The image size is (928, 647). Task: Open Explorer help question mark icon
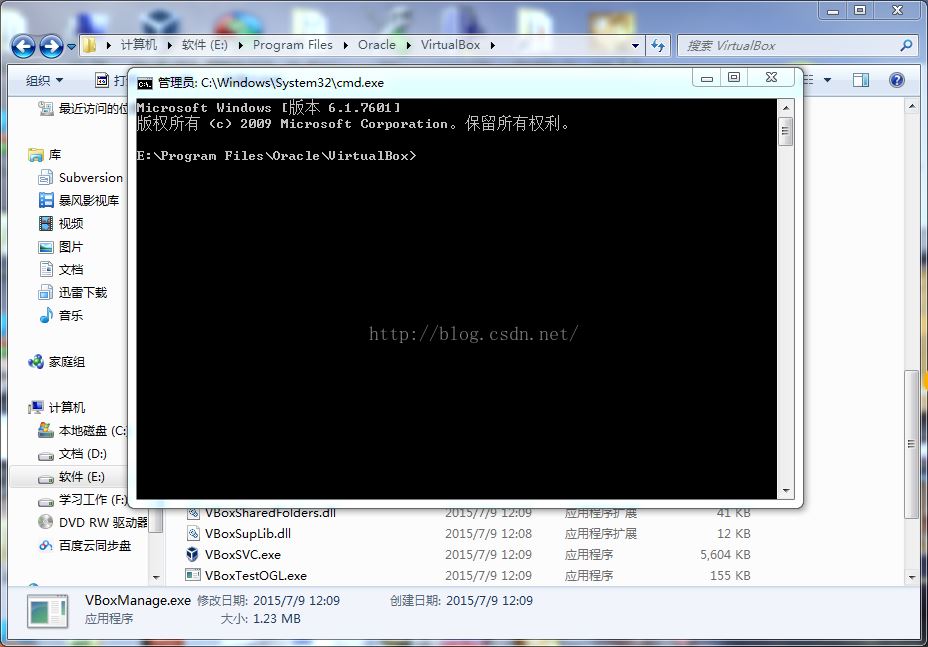(897, 80)
